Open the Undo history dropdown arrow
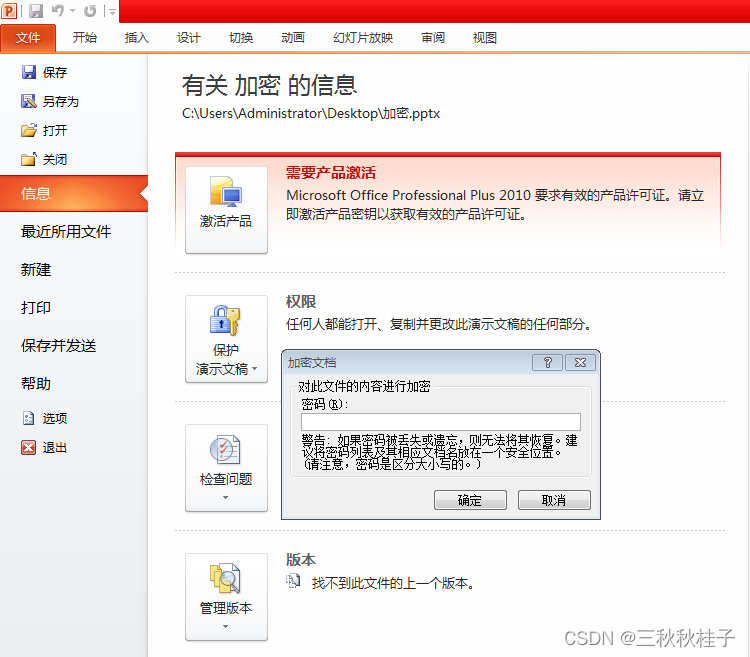The width and height of the screenshot is (750, 657). click(x=72, y=11)
